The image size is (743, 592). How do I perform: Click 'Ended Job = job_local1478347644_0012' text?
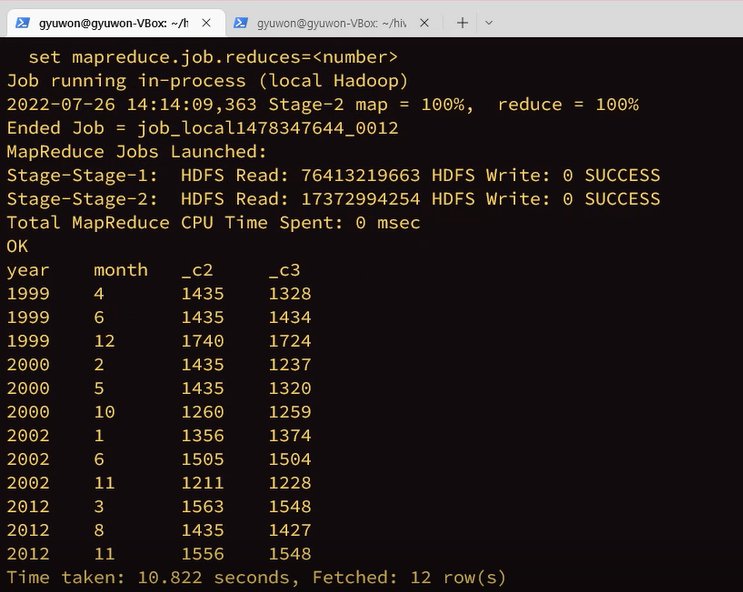(x=202, y=128)
